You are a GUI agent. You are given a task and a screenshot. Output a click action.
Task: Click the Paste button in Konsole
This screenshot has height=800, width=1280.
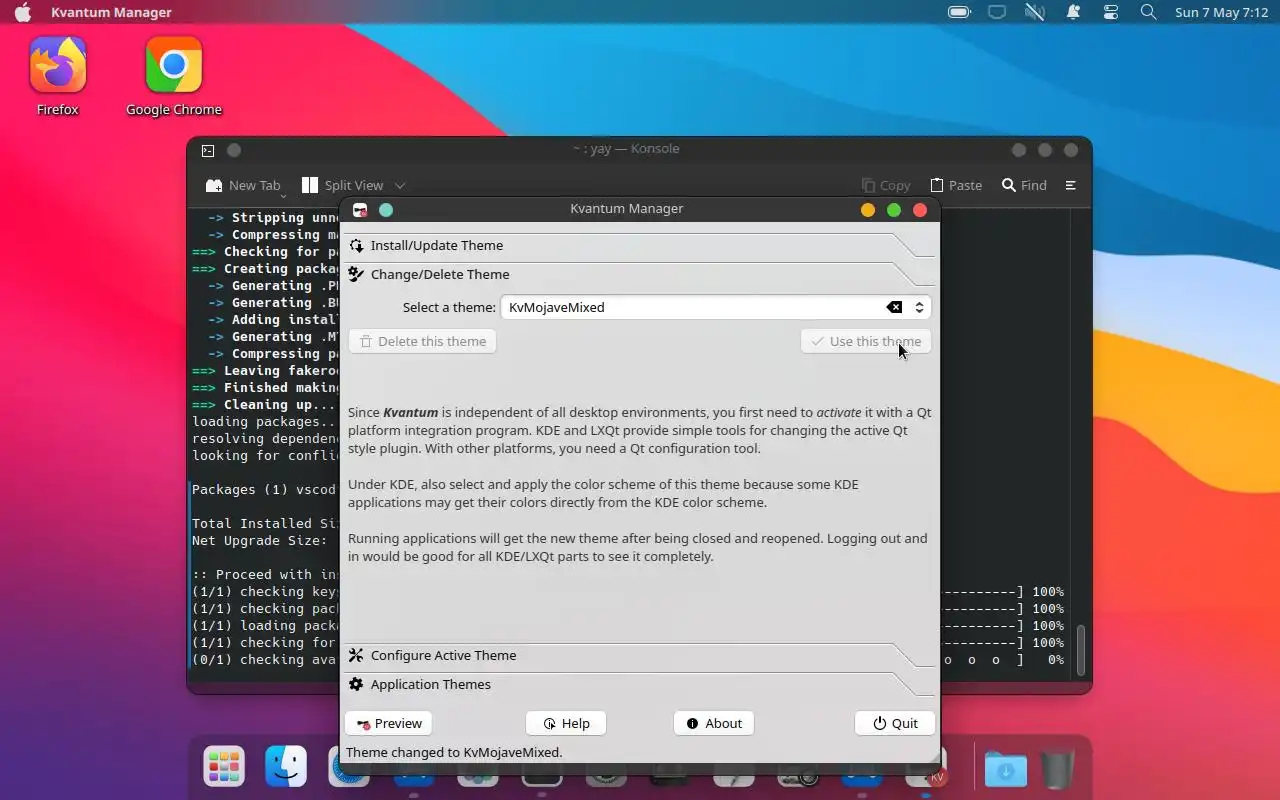(956, 185)
